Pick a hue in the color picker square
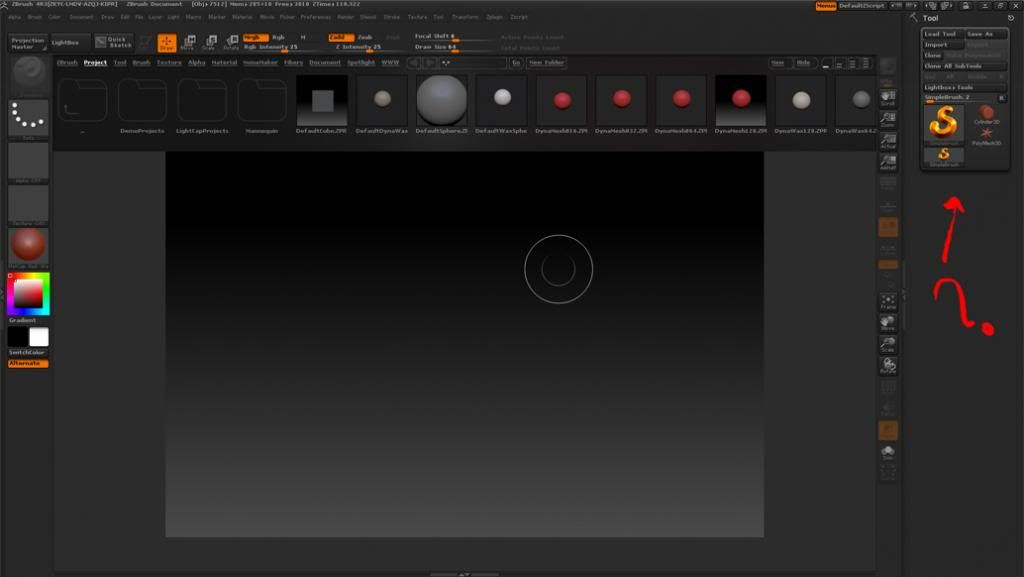Image resolution: width=1024 pixels, height=577 pixels. coord(29,294)
